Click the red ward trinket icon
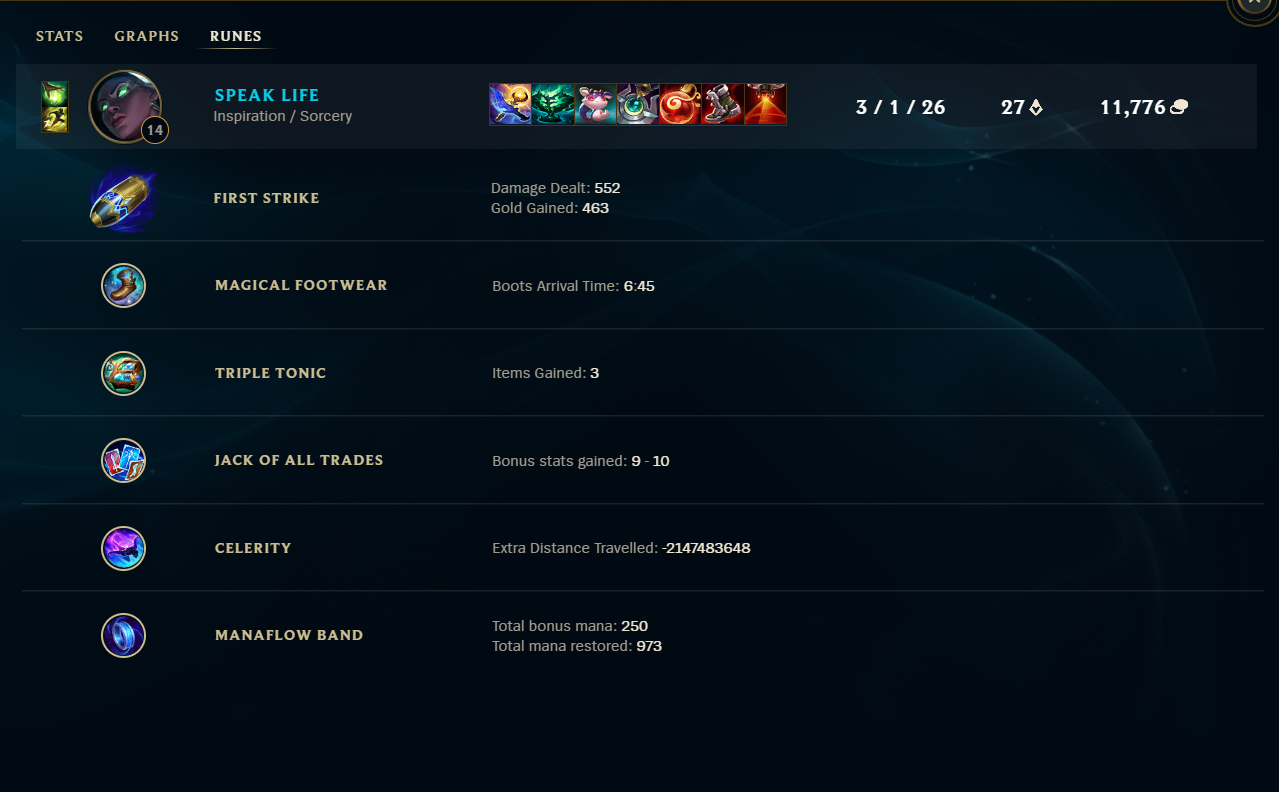This screenshot has width=1279, height=792. pos(765,104)
